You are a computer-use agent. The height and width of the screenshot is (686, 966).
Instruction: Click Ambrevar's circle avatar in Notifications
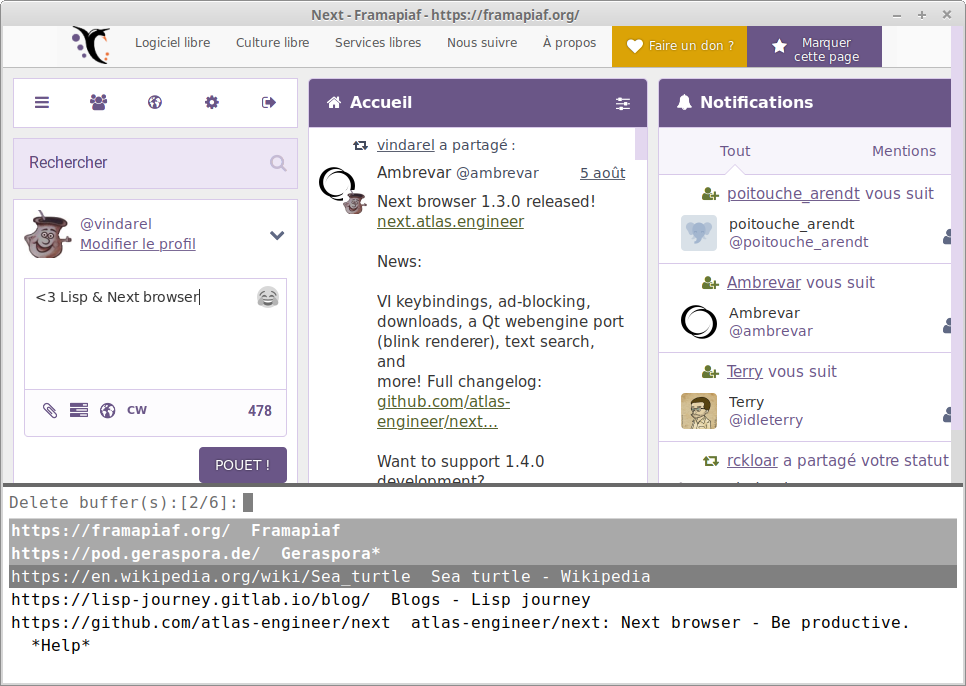[699, 322]
